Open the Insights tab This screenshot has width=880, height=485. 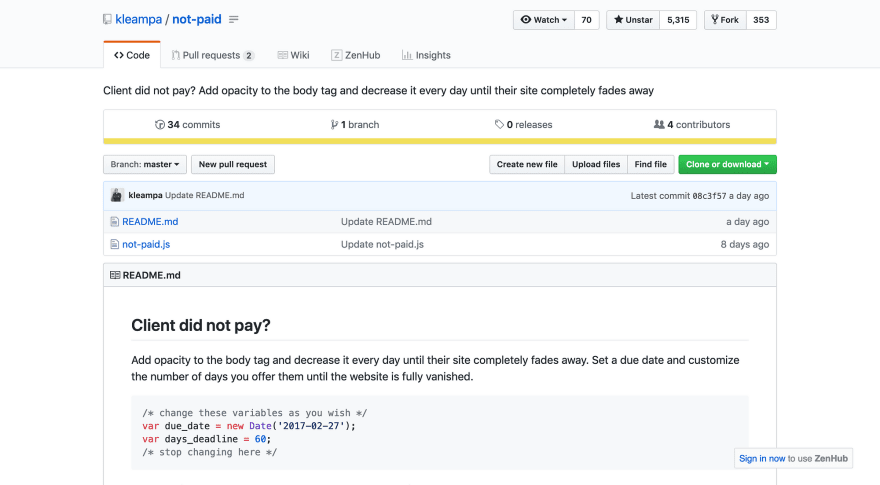[x=426, y=55]
